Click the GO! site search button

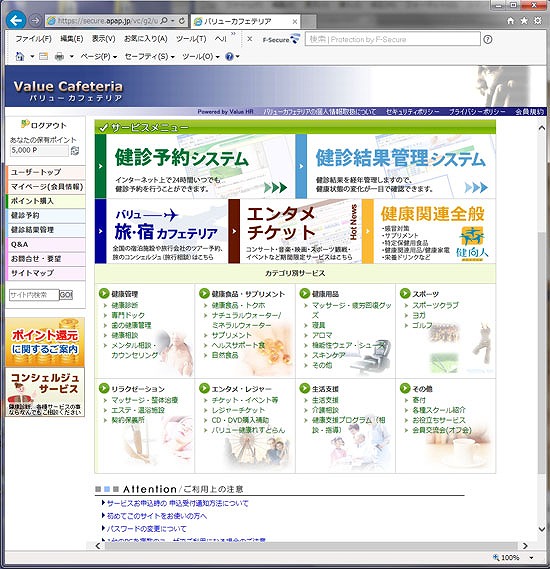(66, 295)
